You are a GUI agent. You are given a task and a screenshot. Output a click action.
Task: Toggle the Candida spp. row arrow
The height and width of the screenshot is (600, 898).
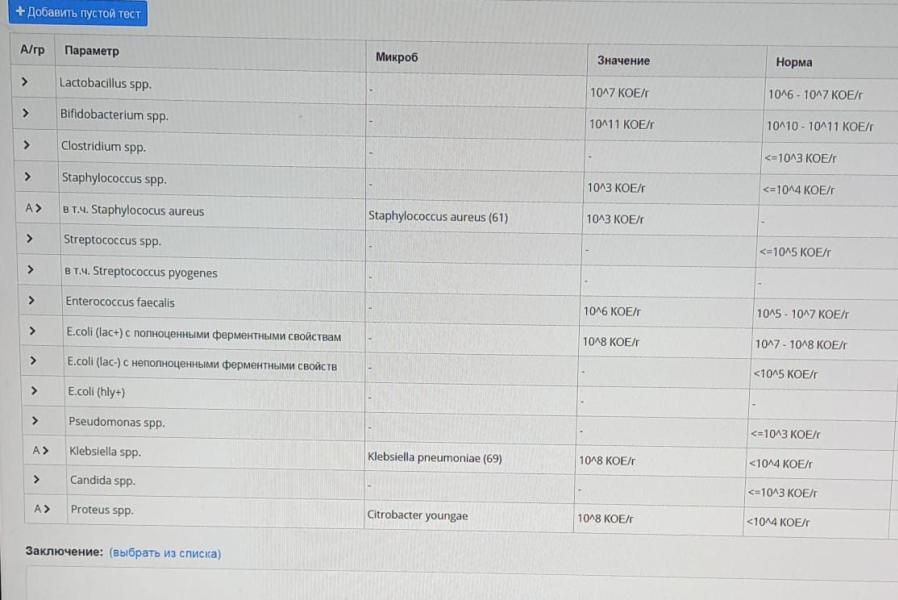tap(36, 480)
